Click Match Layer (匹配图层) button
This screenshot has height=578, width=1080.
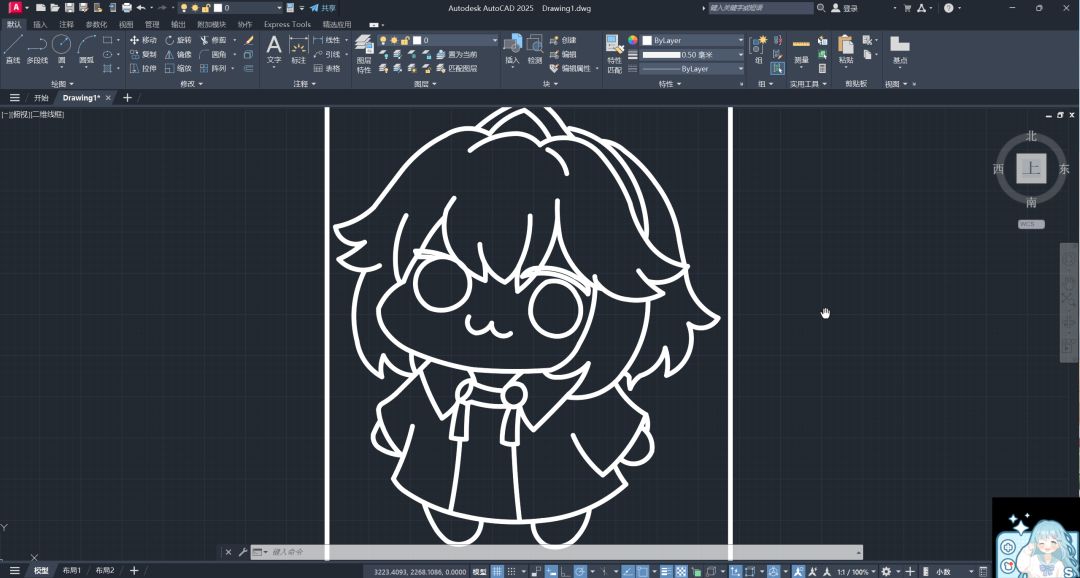(456, 68)
